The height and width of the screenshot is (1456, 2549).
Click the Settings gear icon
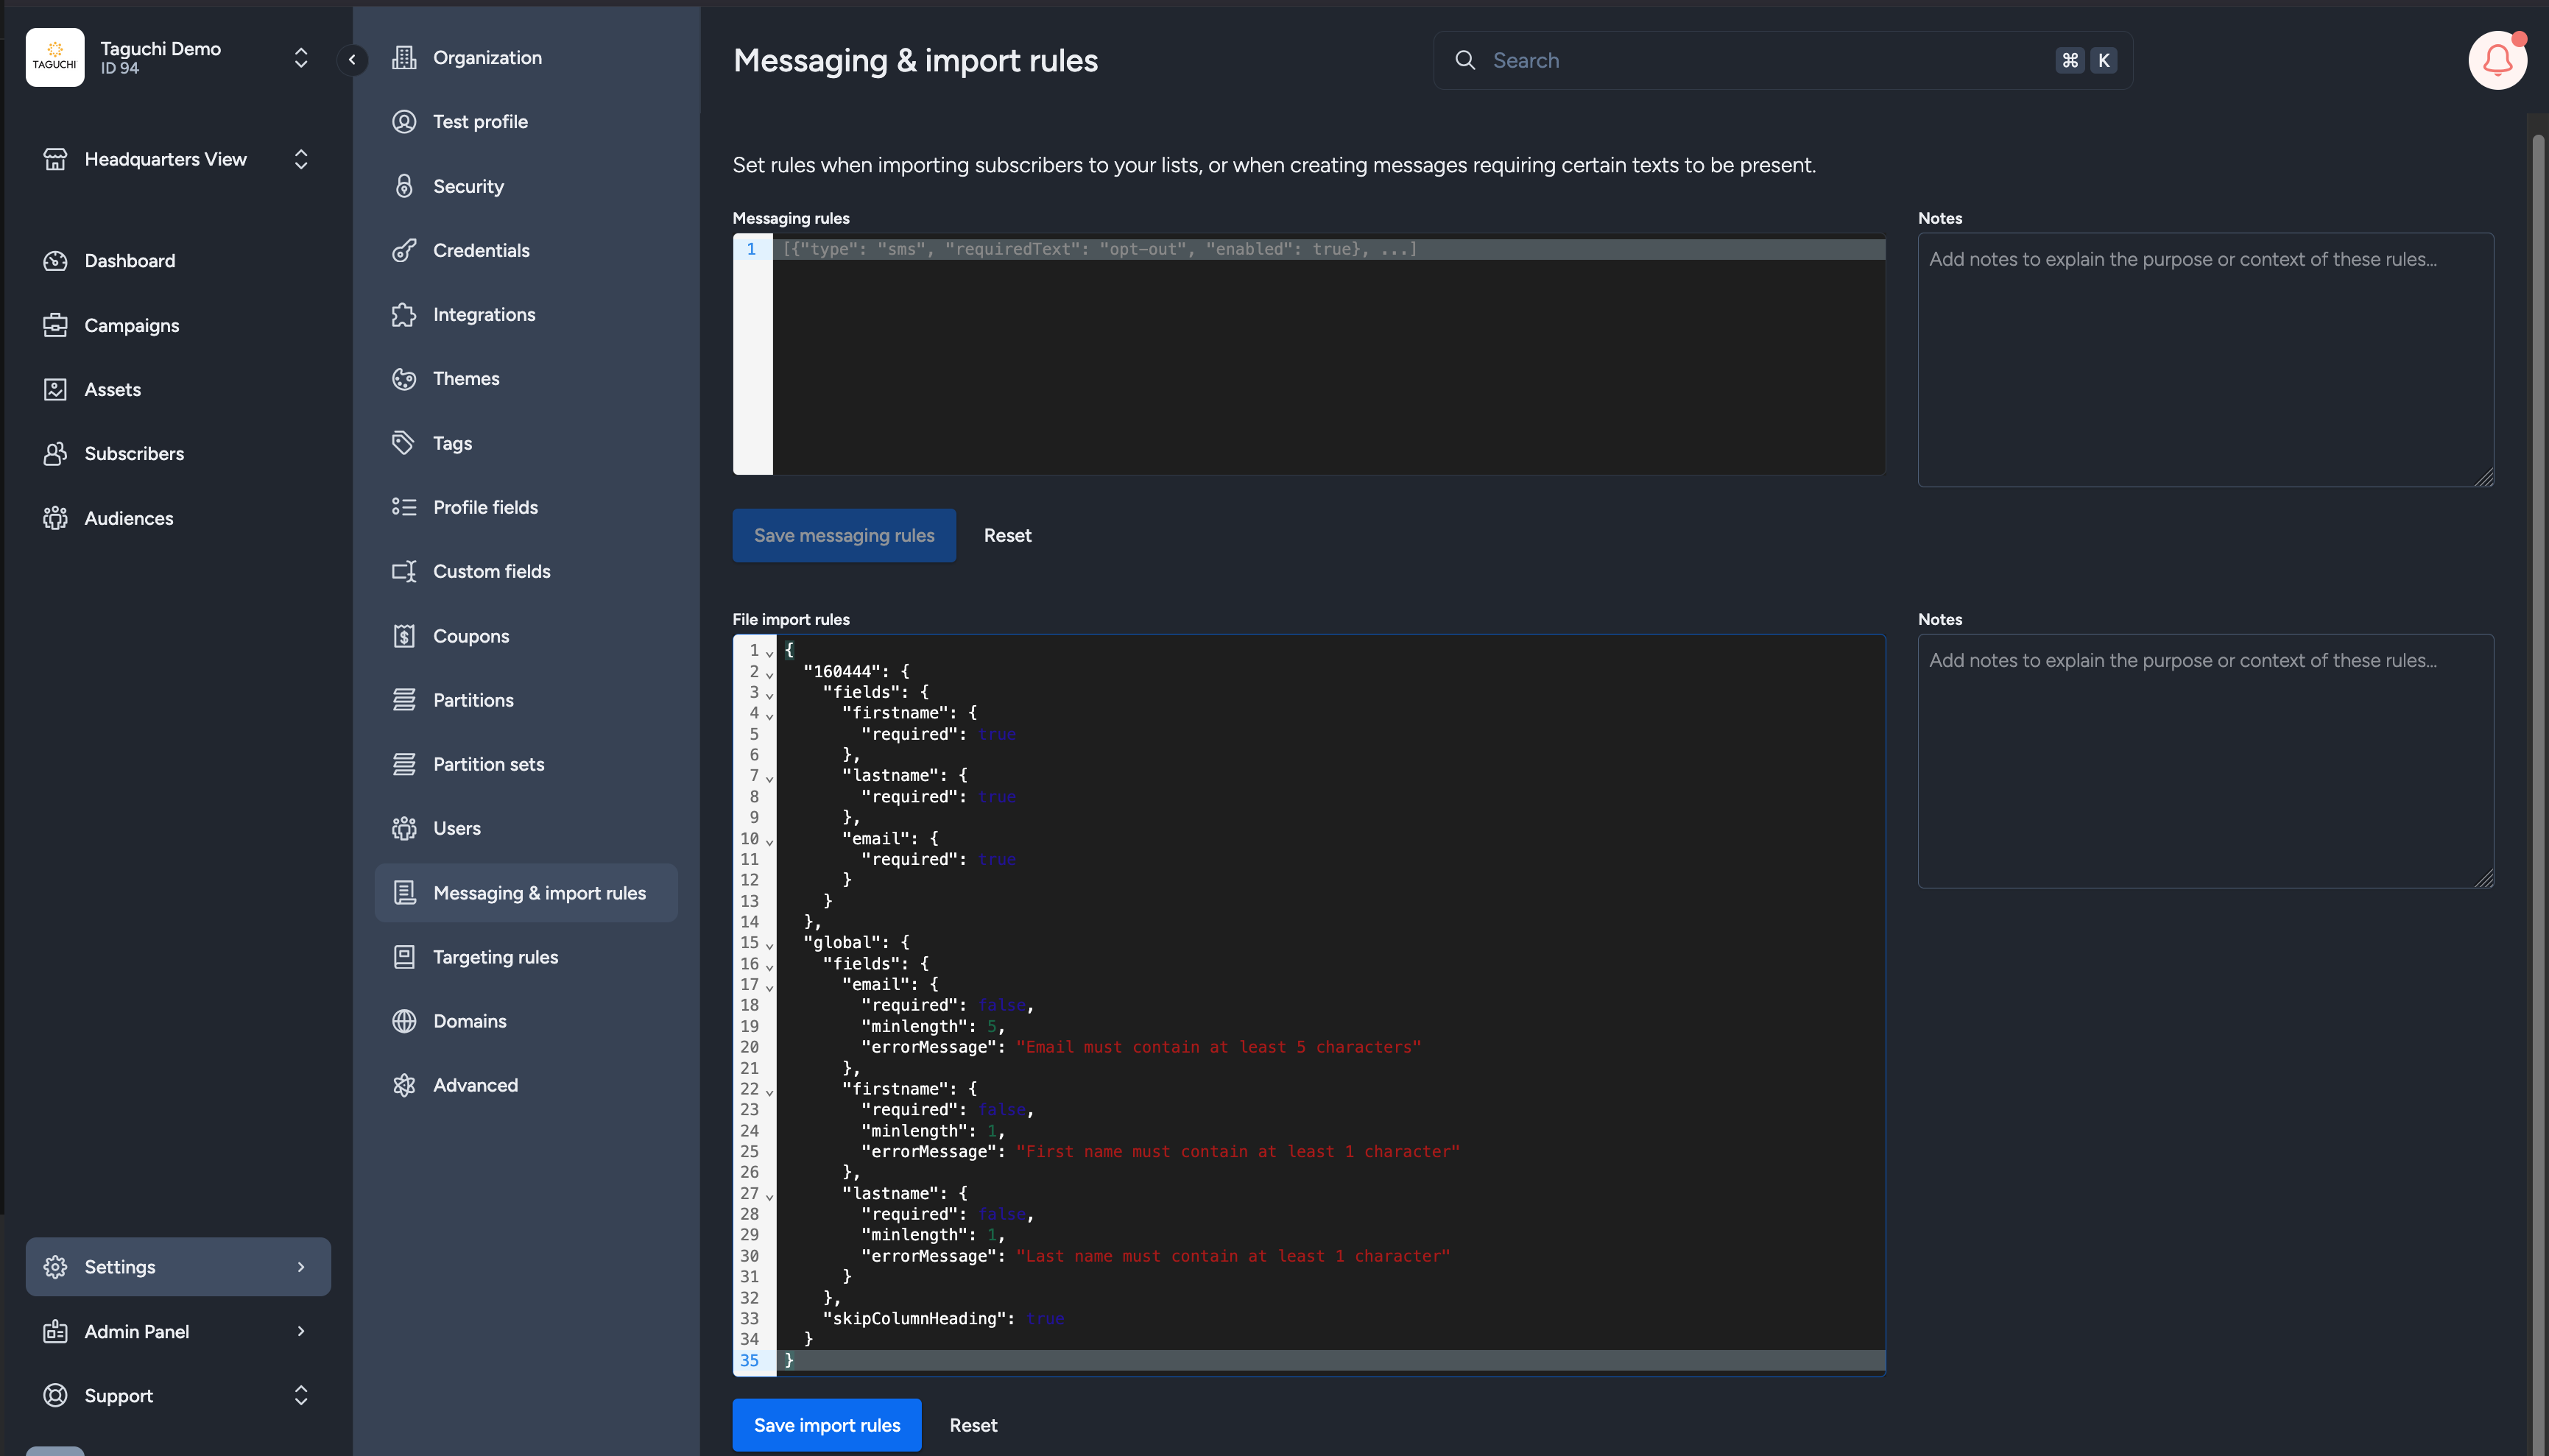pos(55,1267)
